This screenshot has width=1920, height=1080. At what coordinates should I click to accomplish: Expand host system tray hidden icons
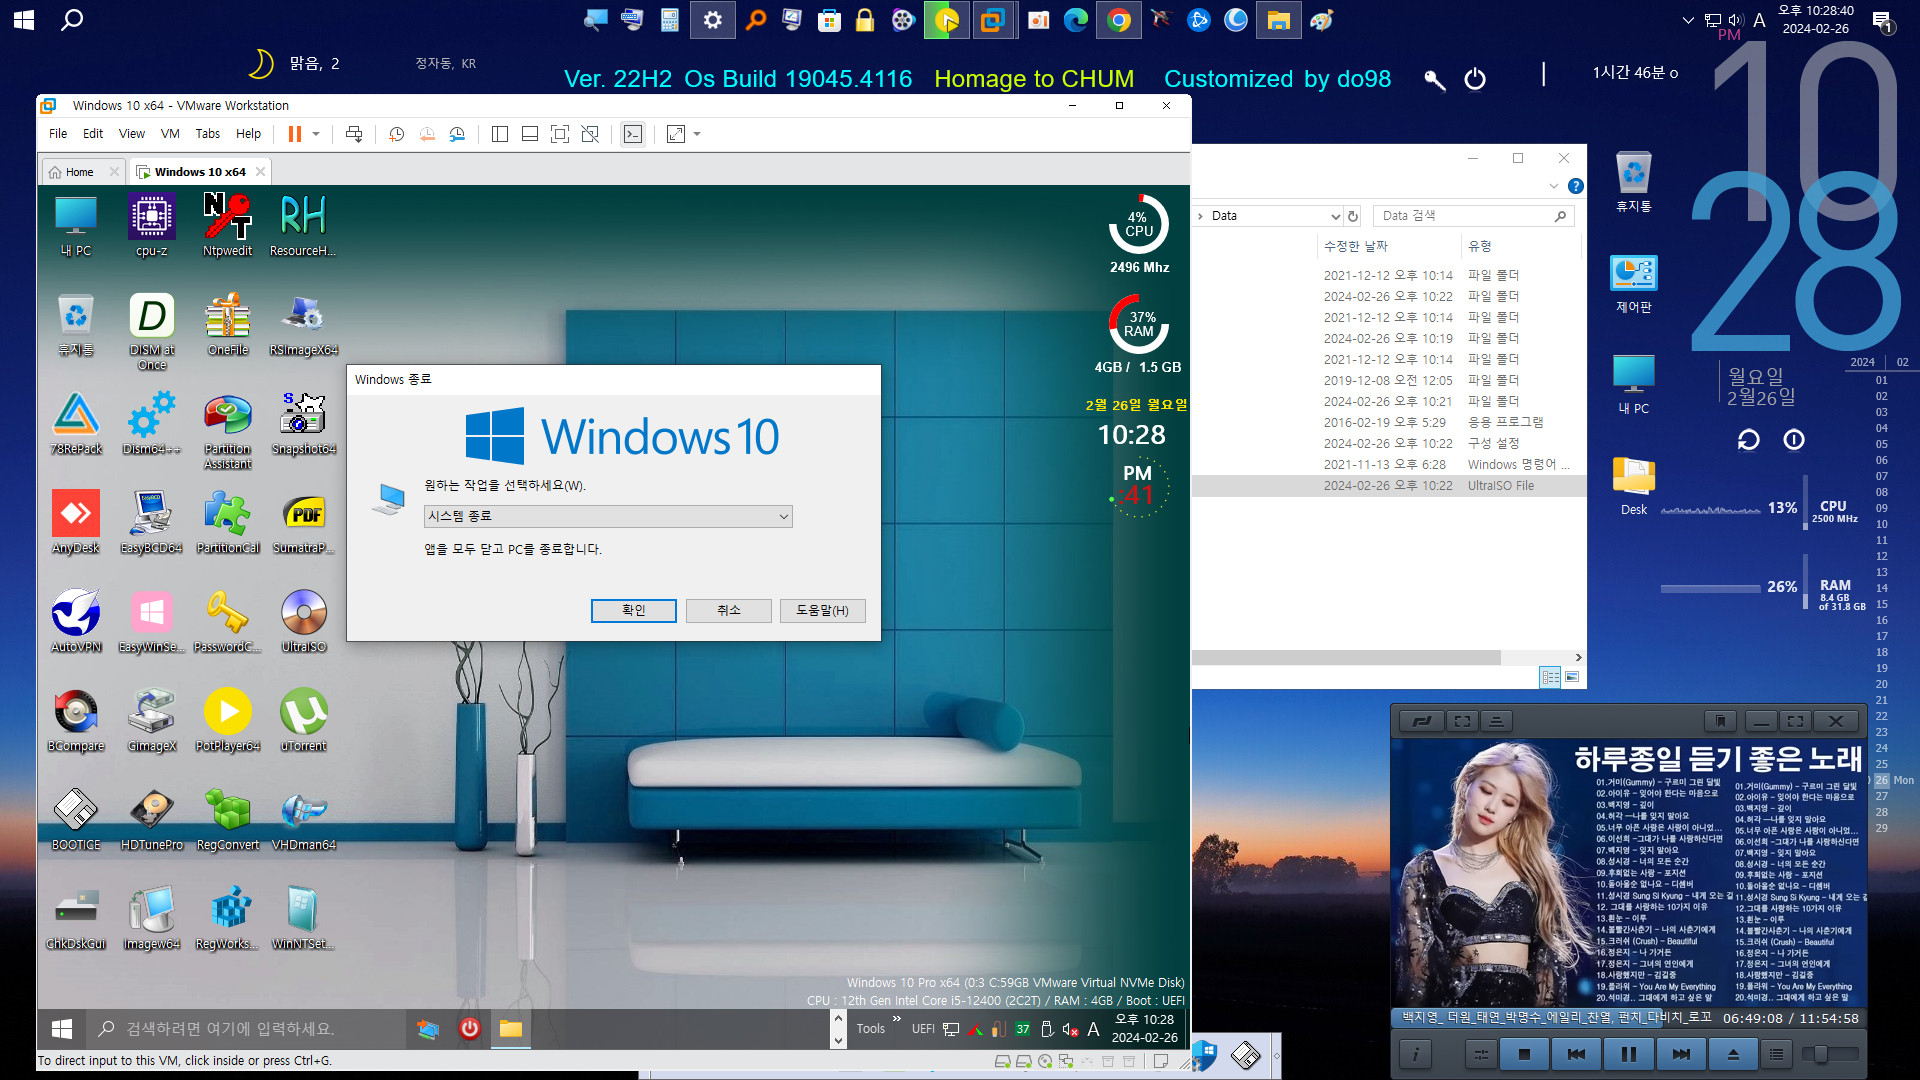coord(1688,19)
